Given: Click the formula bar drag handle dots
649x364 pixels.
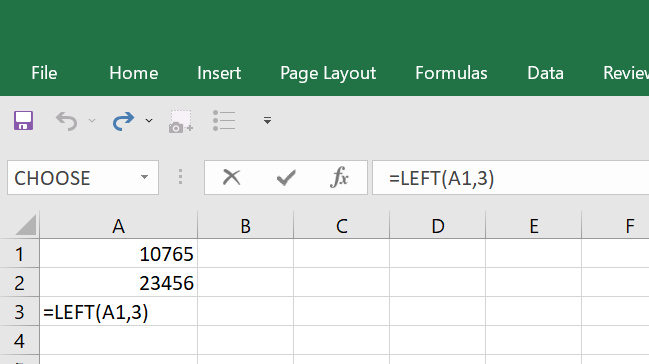Looking at the screenshot, I should [180, 177].
